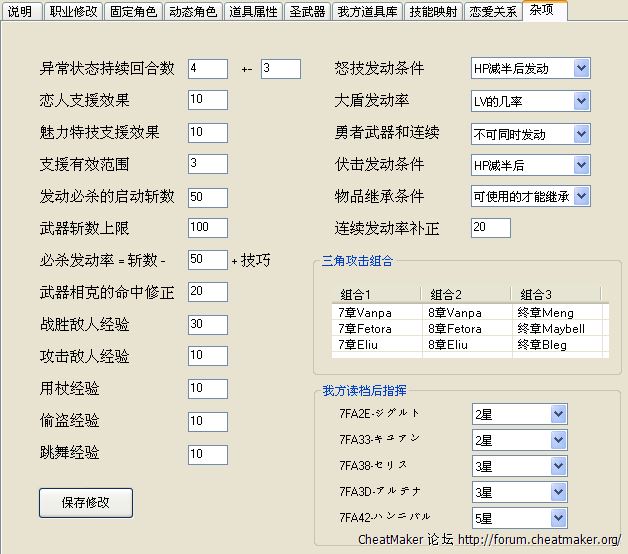Viewport: 628px width, 554px height.
Task: Select the 恋爱关系 tab
Action: 493,11
